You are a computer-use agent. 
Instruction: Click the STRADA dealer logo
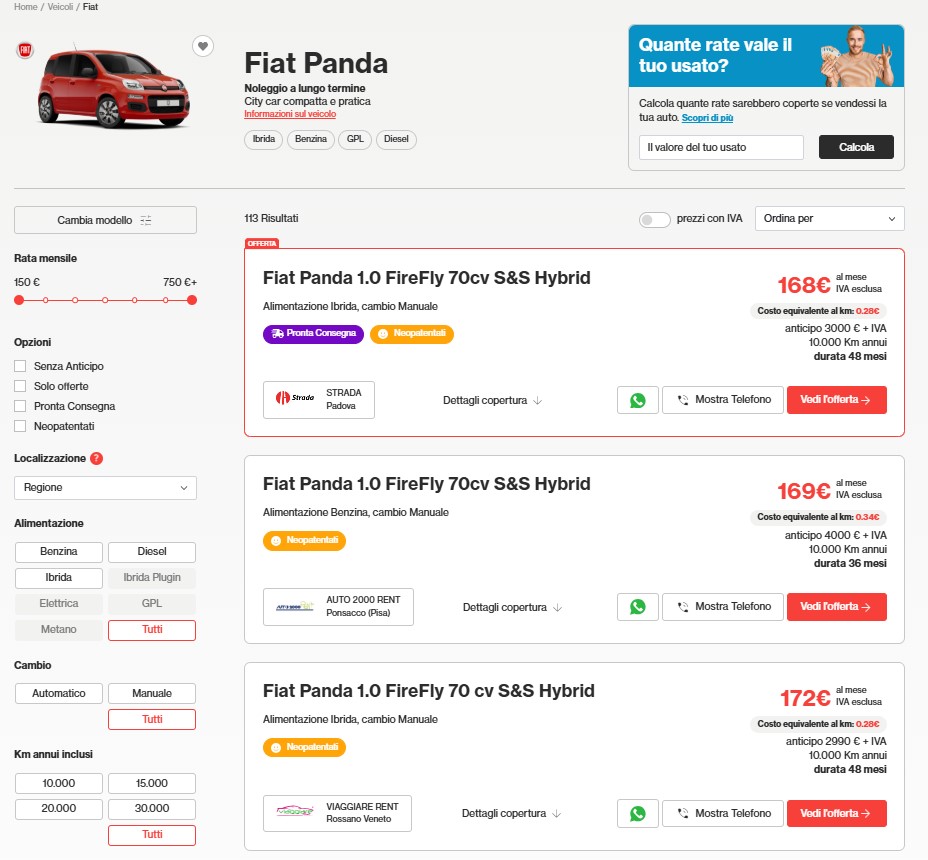pyautogui.click(x=295, y=398)
